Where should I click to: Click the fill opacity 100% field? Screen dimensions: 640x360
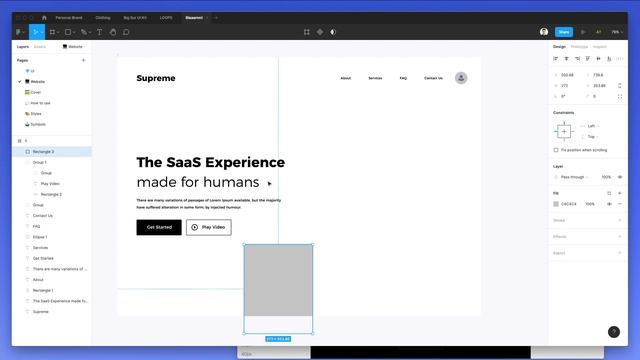point(590,204)
